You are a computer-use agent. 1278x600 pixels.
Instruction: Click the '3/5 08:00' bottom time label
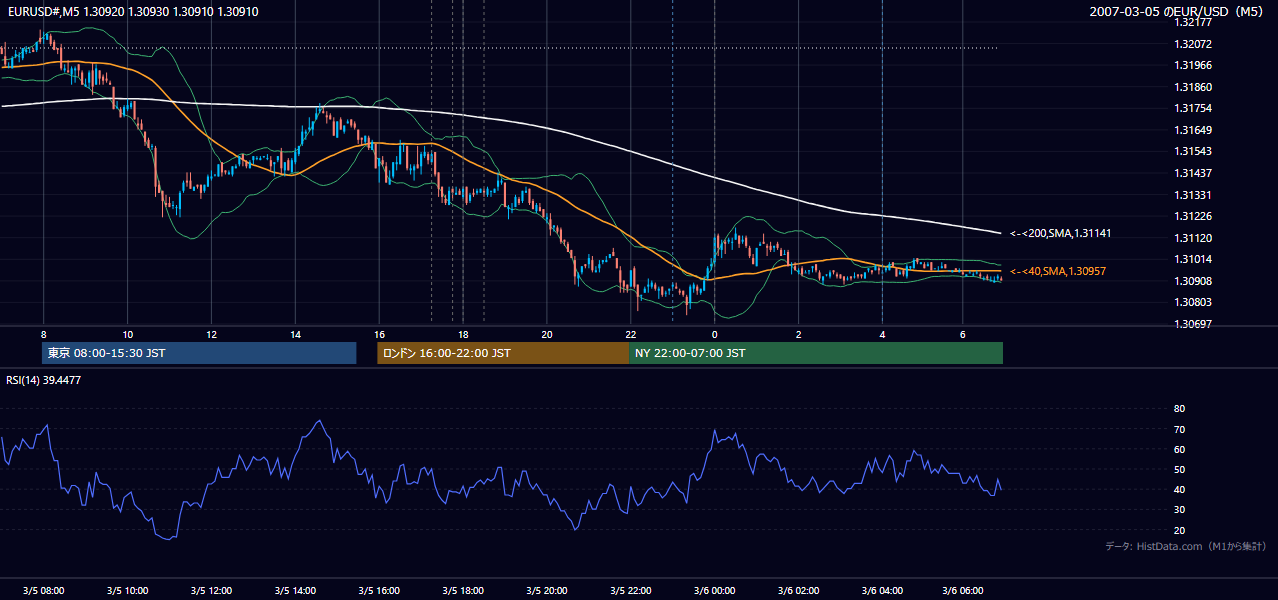tap(43, 591)
